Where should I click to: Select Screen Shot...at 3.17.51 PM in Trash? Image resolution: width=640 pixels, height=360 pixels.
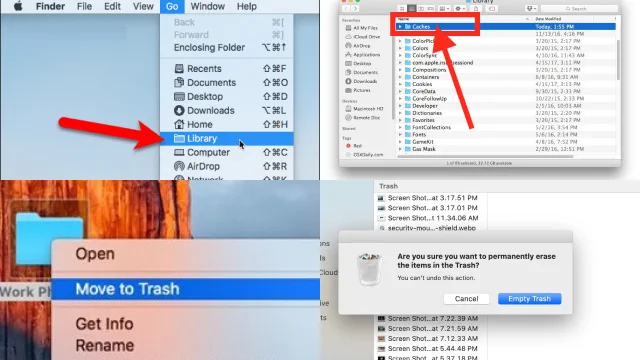pos(427,198)
